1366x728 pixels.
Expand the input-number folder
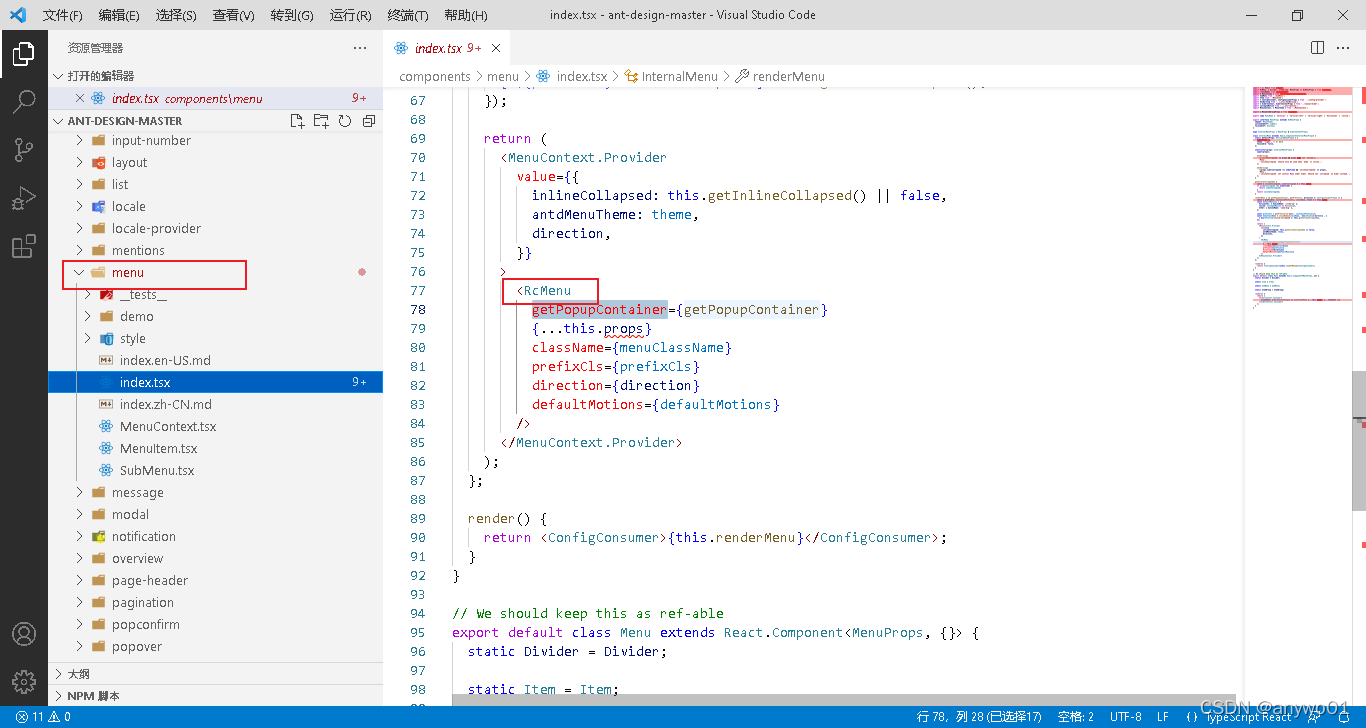tap(215, 141)
